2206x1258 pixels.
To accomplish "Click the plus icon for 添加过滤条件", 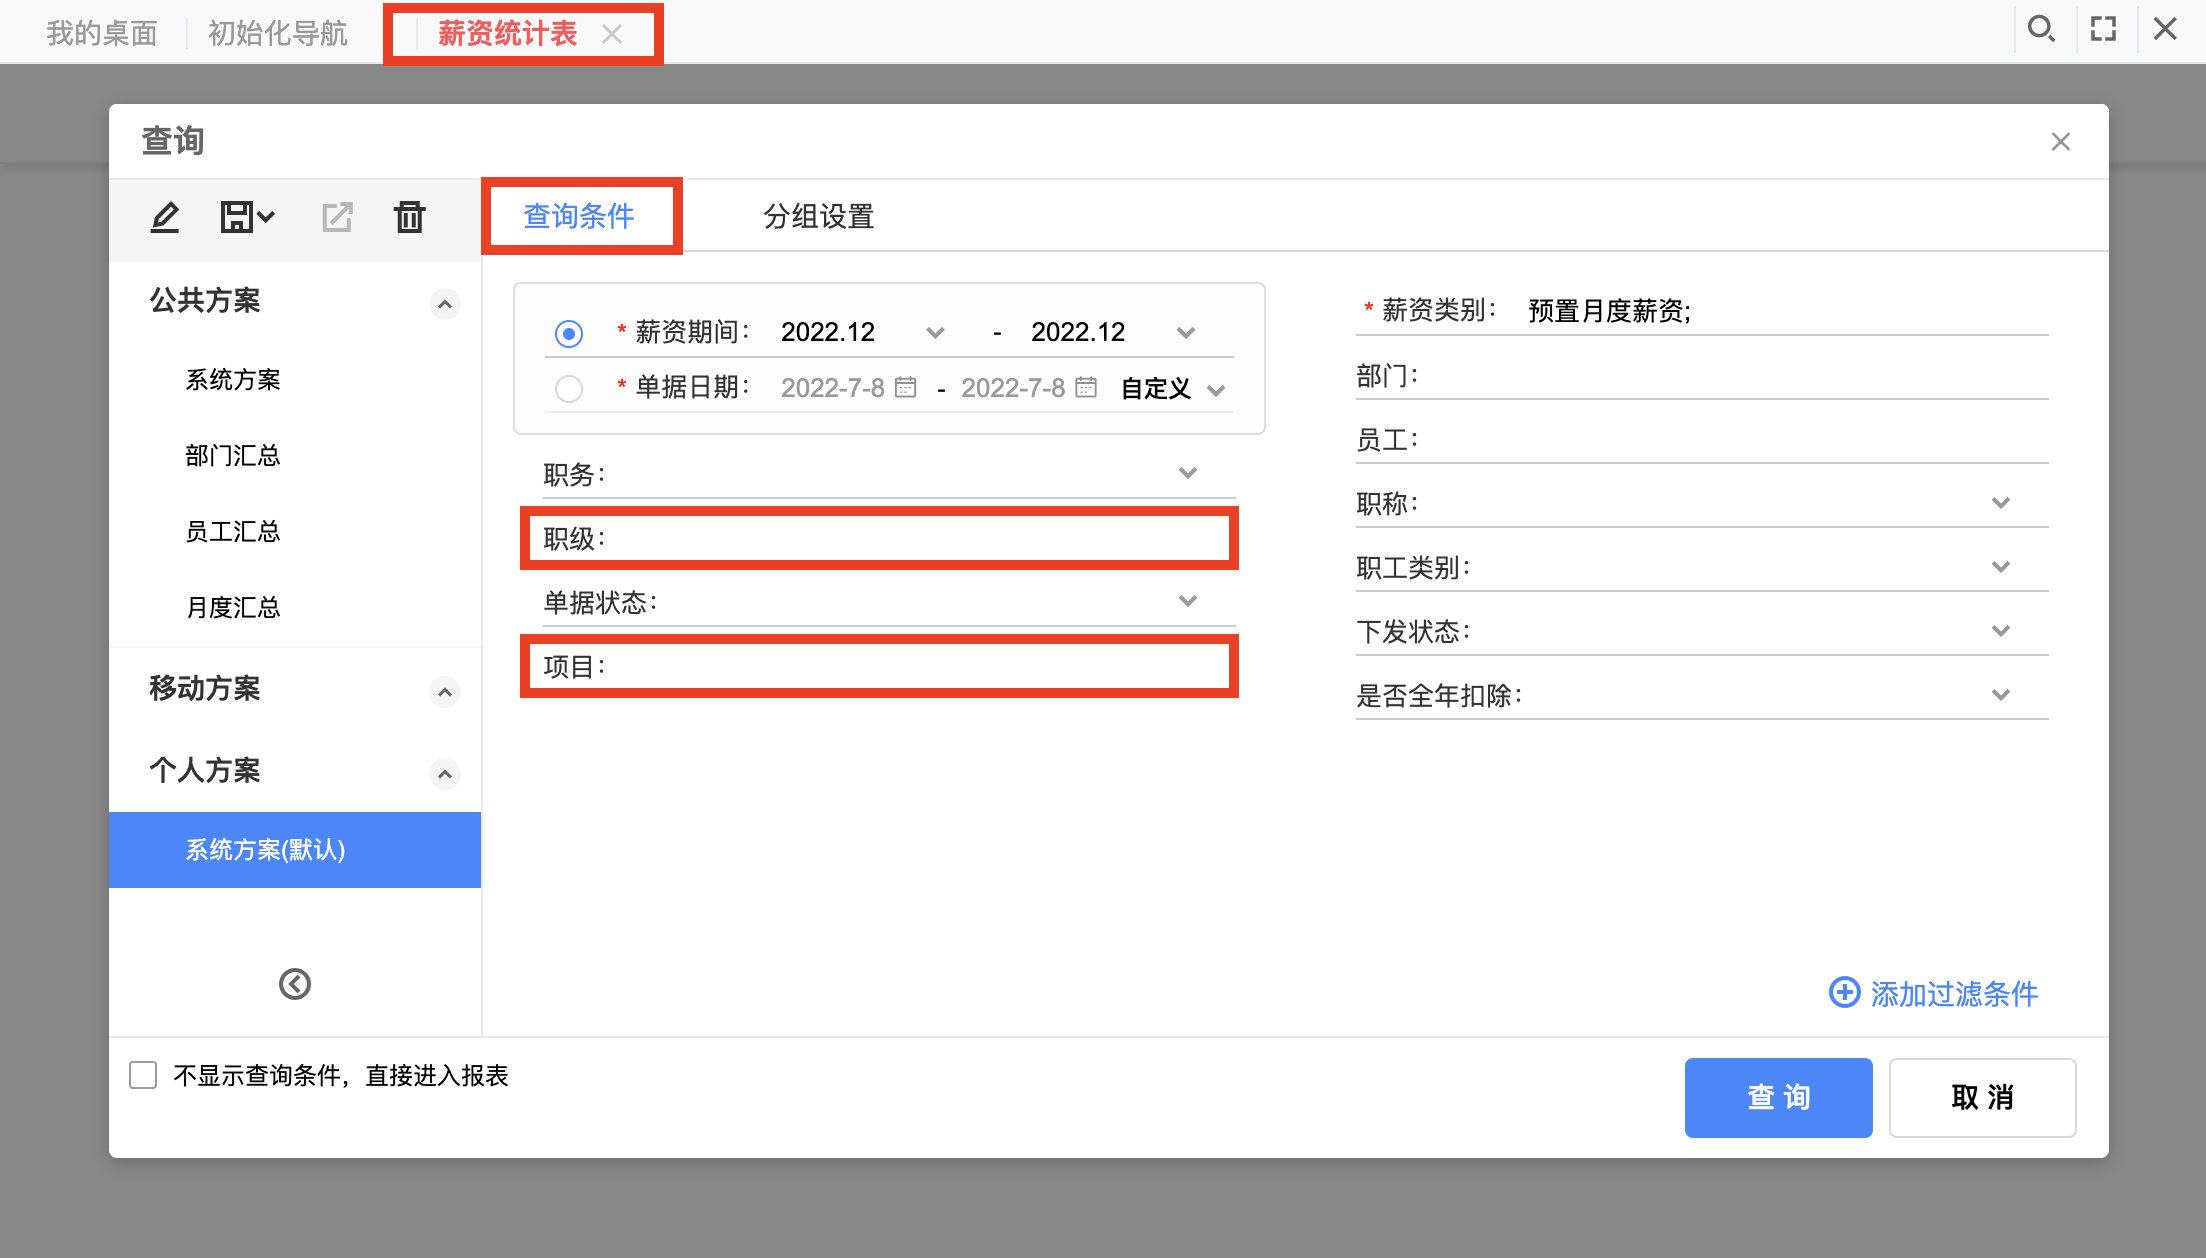I will click(x=1844, y=993).
